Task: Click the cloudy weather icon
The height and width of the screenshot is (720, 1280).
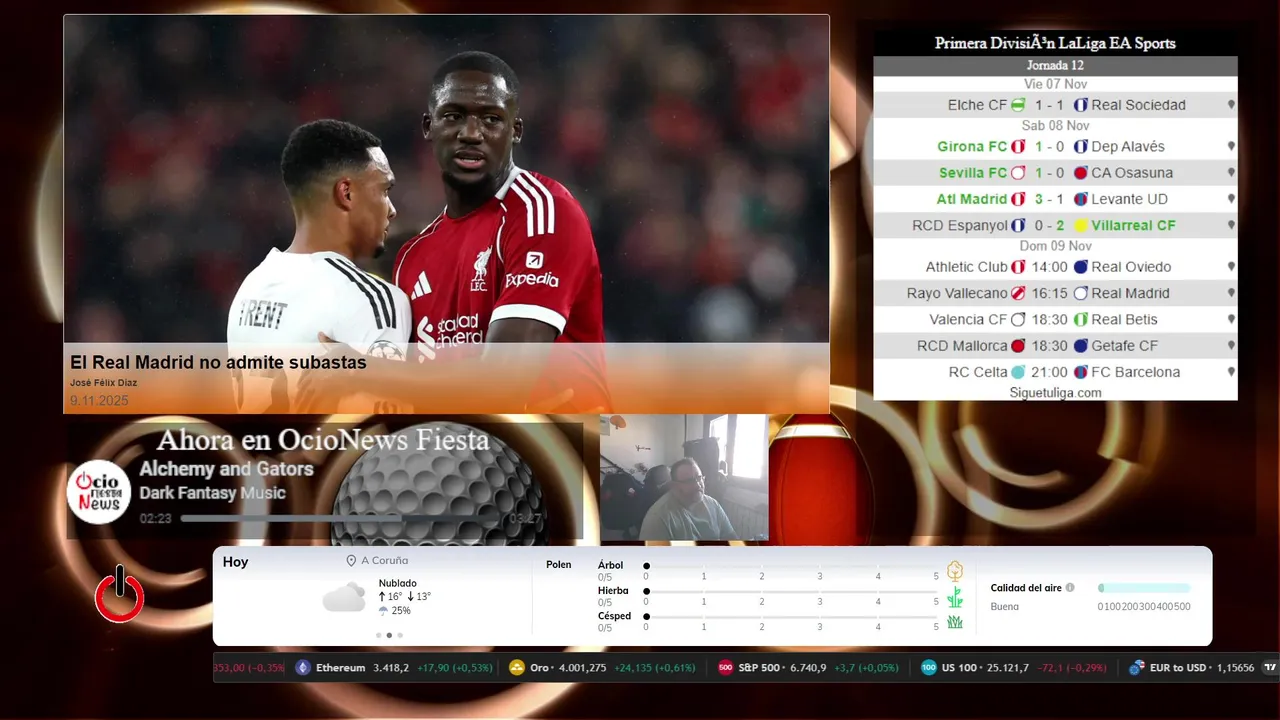Action: tap(344, 597)
